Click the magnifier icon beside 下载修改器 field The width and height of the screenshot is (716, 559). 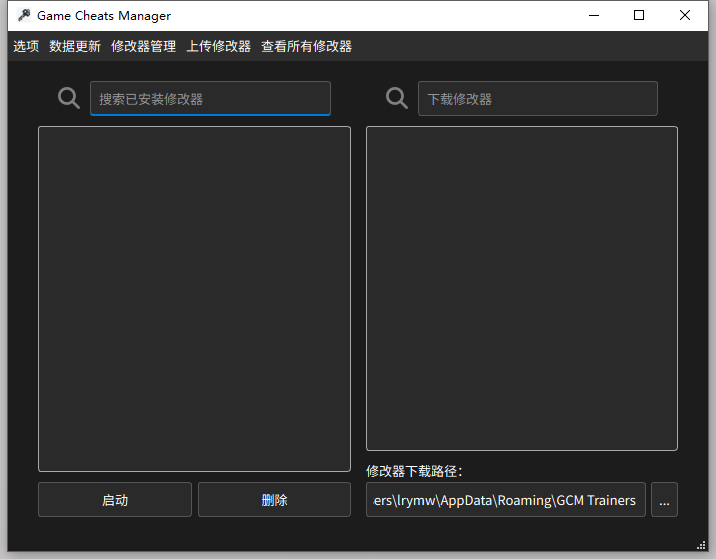click(x=397, y=98)
